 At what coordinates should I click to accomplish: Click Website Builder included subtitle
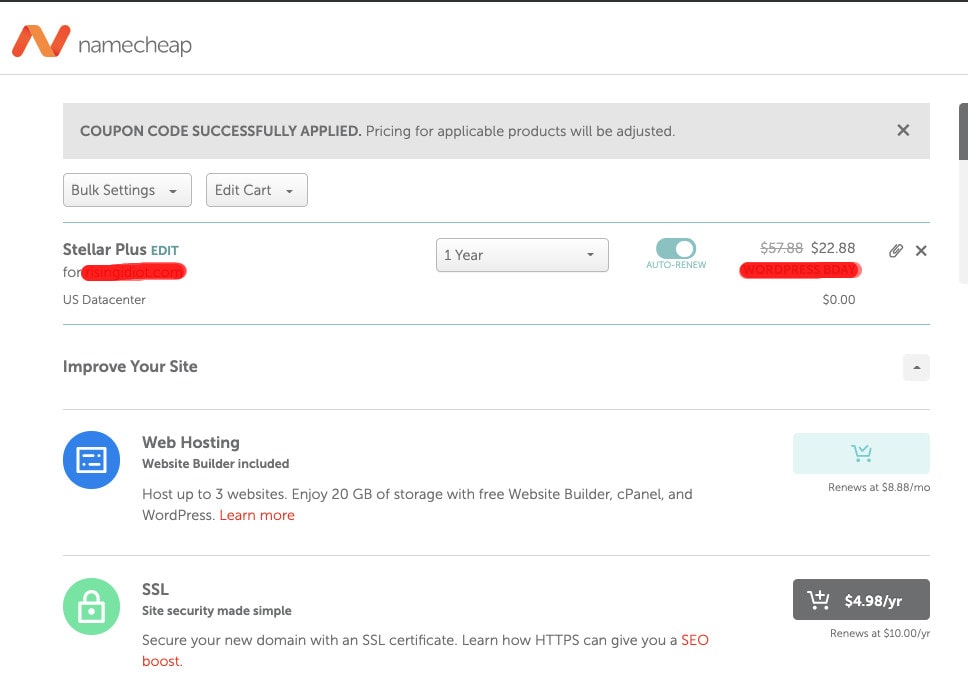pyautogui.click(x=215, y=464)
